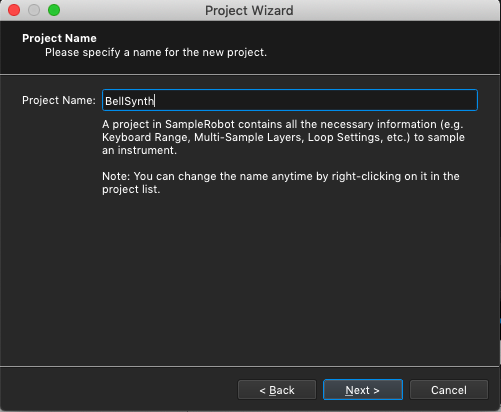
Task: Click the gray minimize window button
Action: click(34, 10)
